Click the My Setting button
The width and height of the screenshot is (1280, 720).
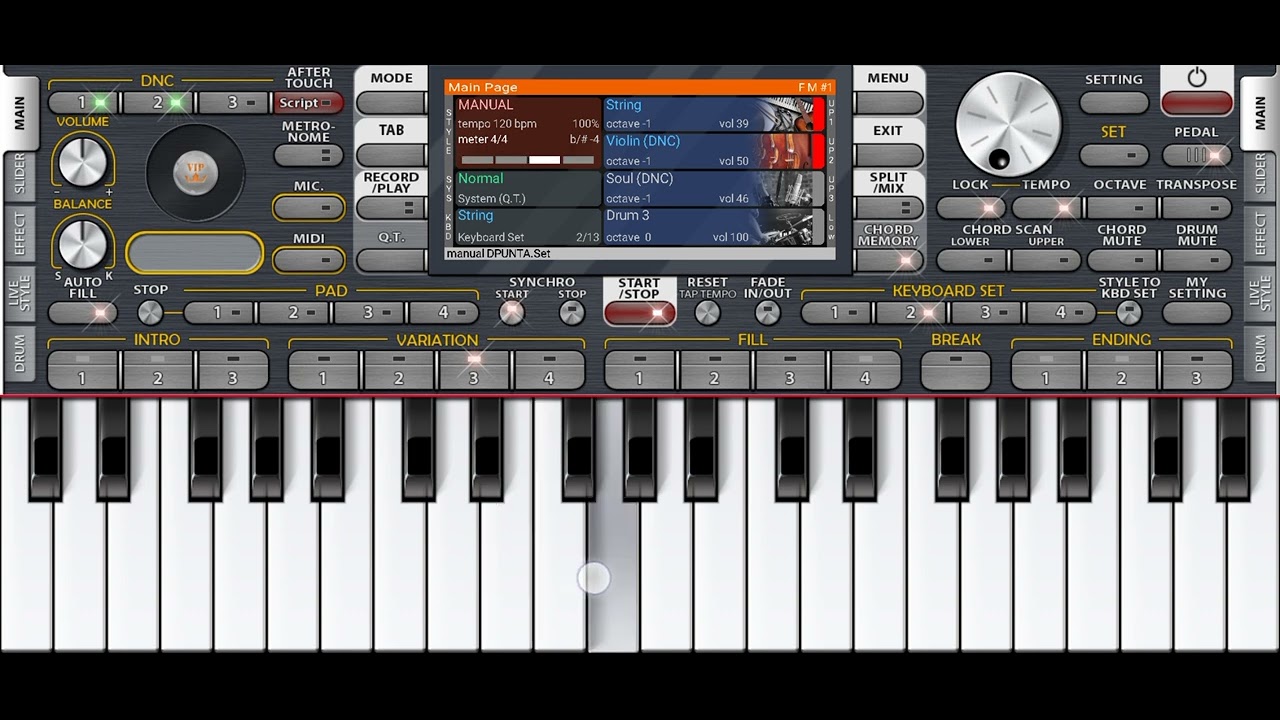click(x=1197, y=313)
